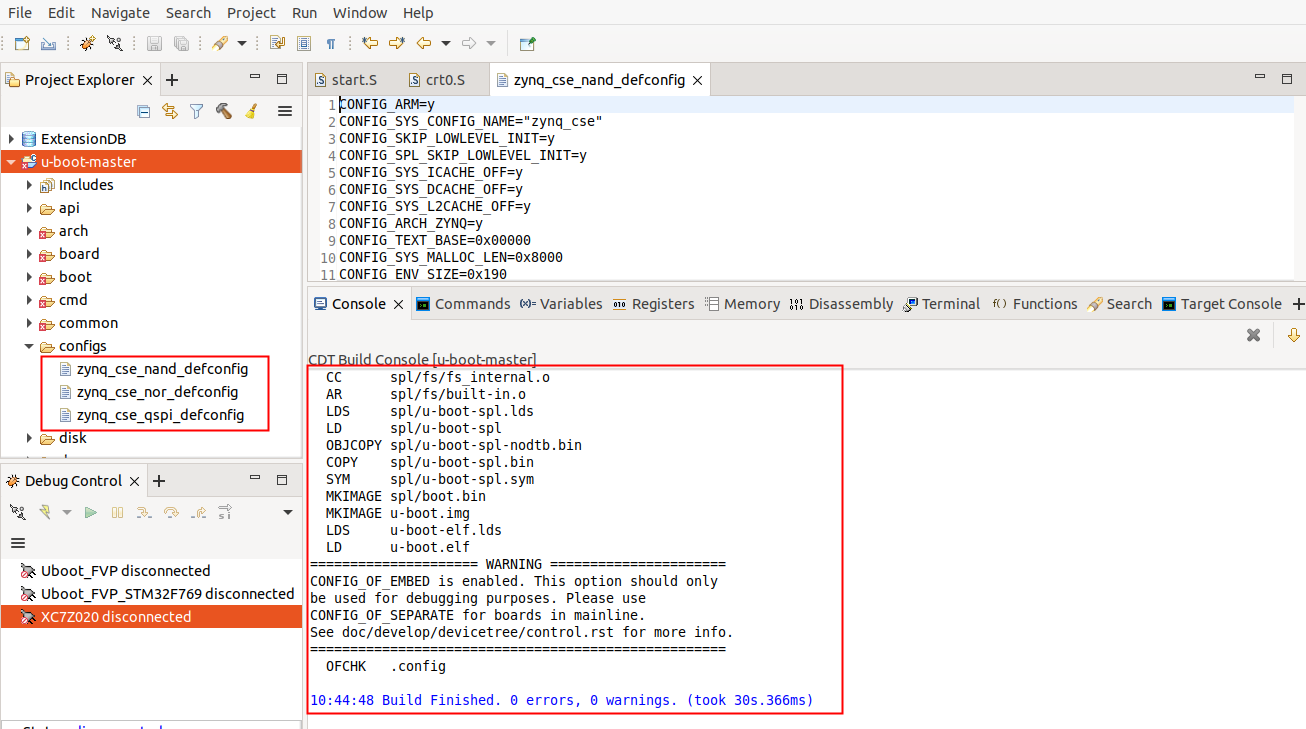Click the green Resume play icon
Image resolution: width=1306 pixels, height=729 pixels.
(x=91, y=512)
